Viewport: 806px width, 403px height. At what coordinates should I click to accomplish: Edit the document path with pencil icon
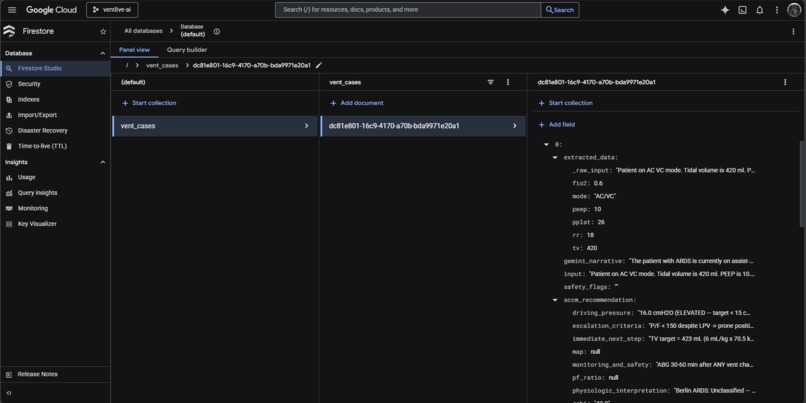[x=319, y=65]
